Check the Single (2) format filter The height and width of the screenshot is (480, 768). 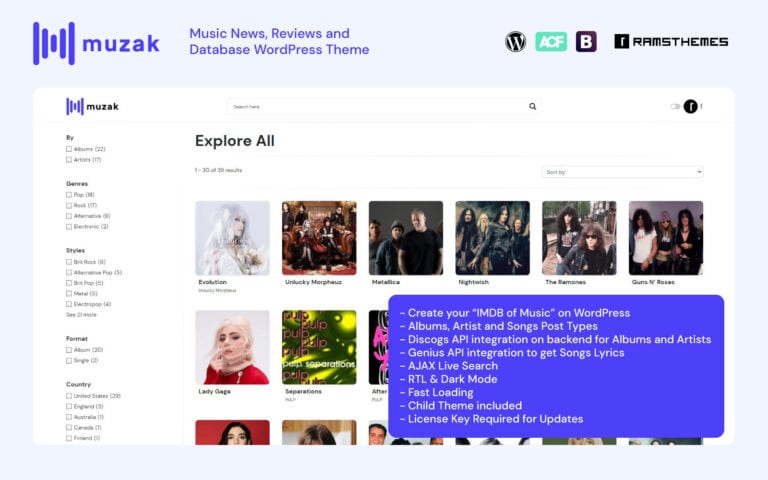pos(69,360)
